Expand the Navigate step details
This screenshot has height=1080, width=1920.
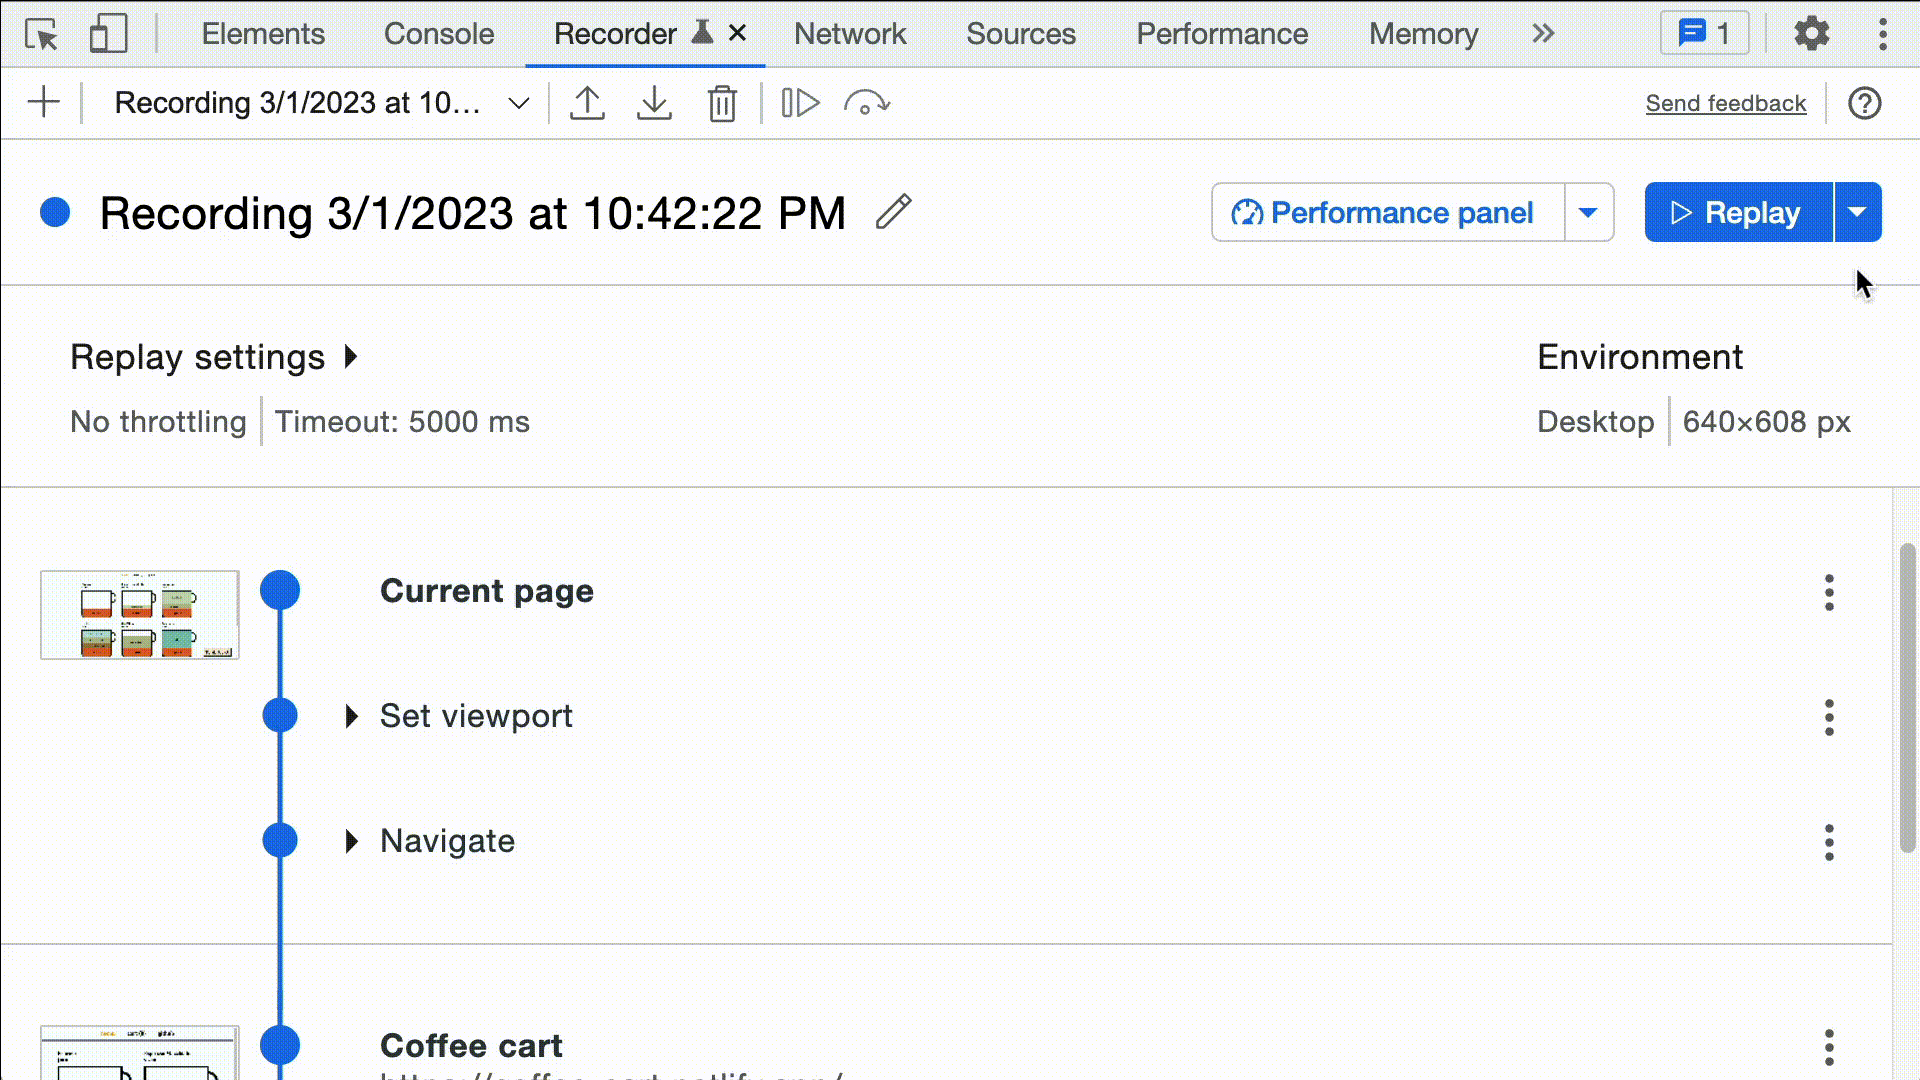click(x=352, y=840)
